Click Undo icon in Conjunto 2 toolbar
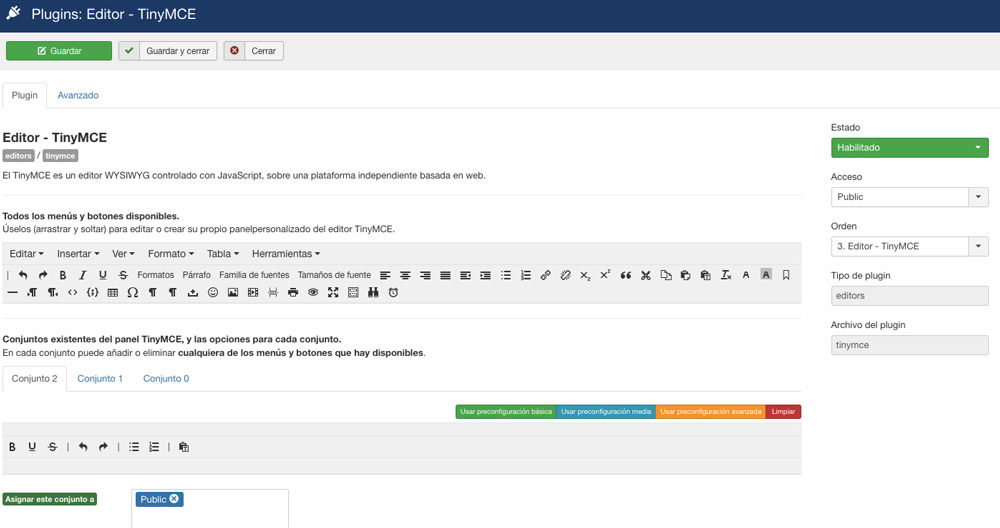The height and width of the screenshot is (528, 1000). [x=83, y=447]
